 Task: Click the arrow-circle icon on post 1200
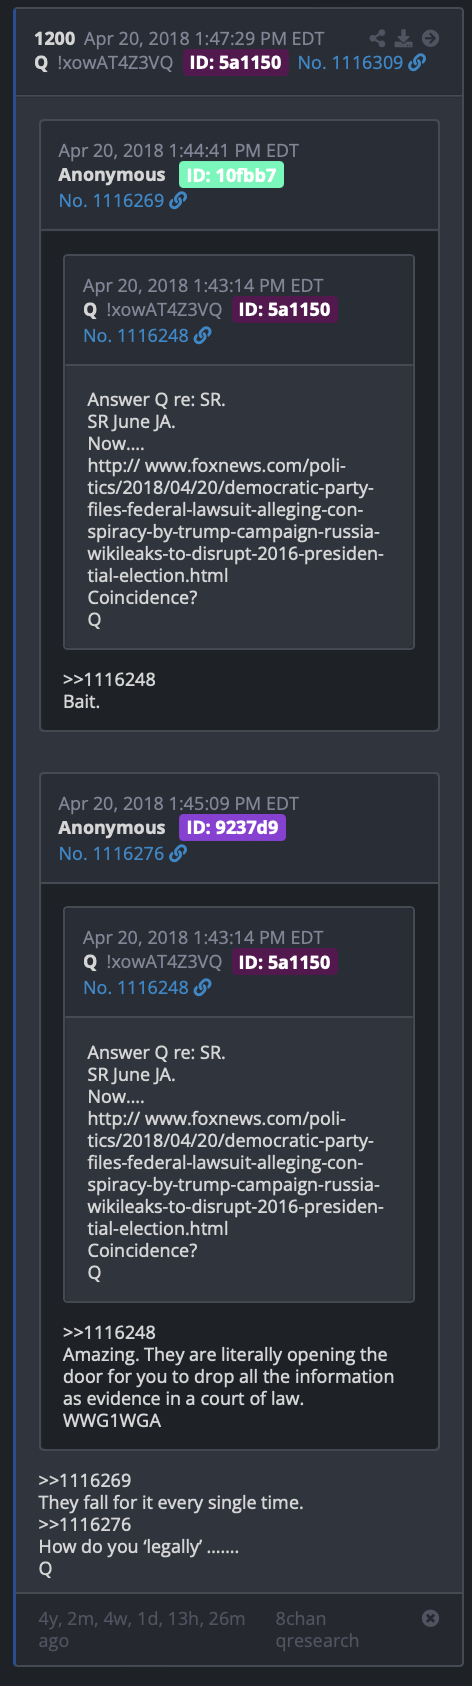click(430, 38)
